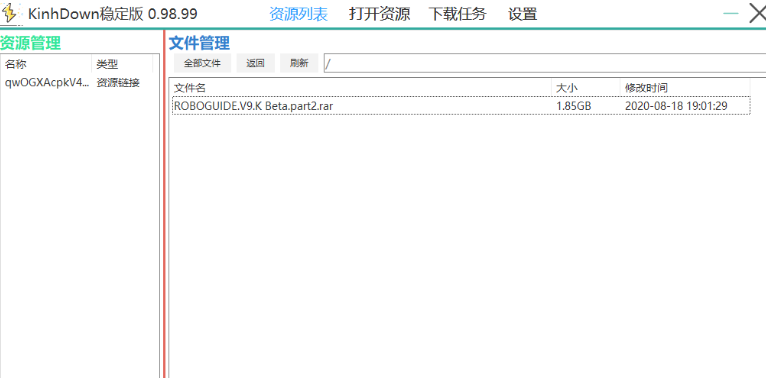The width and height of the screenshot is (770, 378).
Task: Open the 打开资源 tab
Action: pyautogui.click(x=380, y=14)
